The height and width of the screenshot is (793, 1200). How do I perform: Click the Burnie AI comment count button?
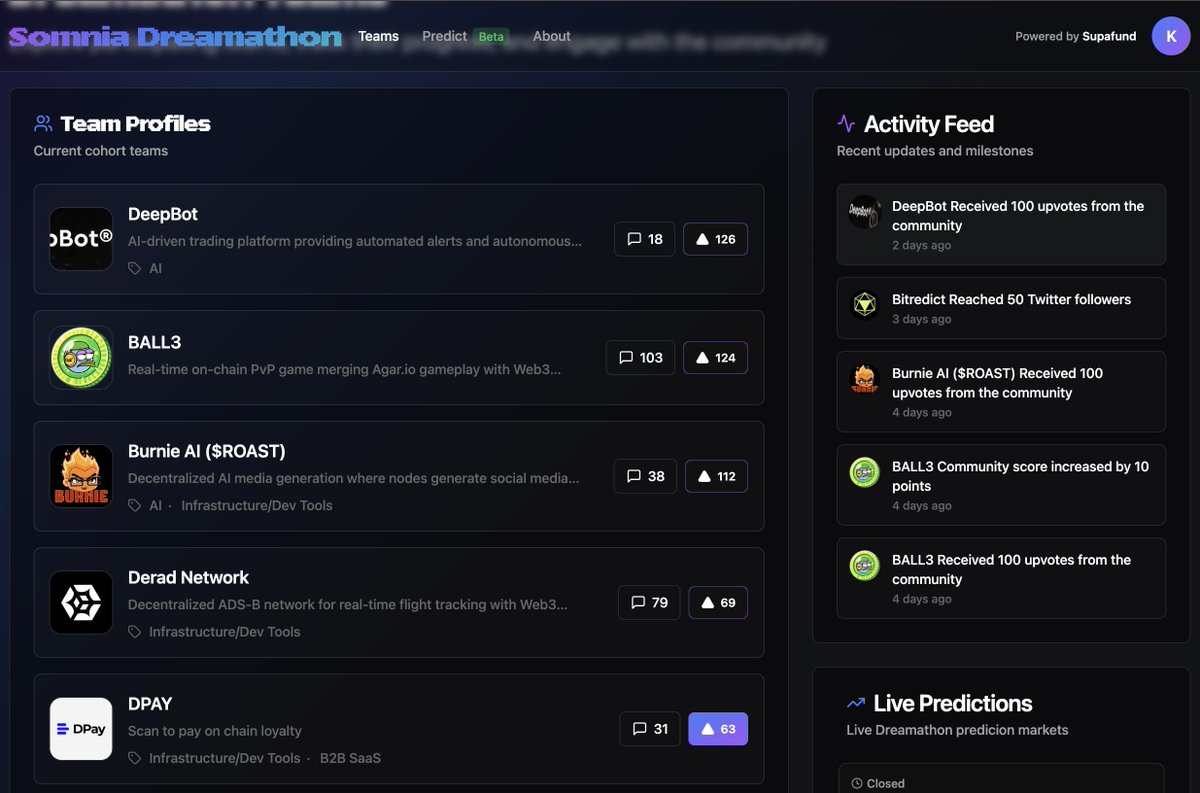(645, 476)
